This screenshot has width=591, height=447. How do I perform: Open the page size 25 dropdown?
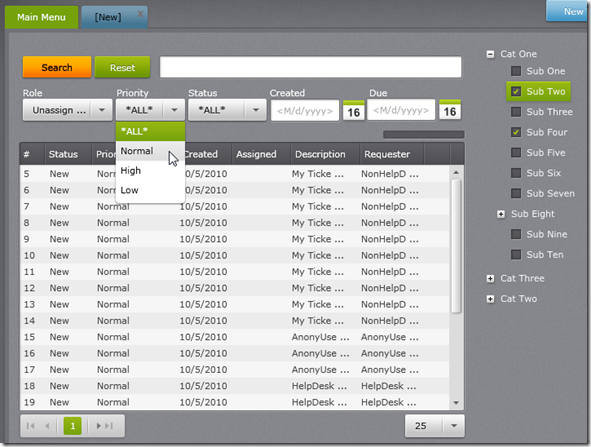[435, 426]
